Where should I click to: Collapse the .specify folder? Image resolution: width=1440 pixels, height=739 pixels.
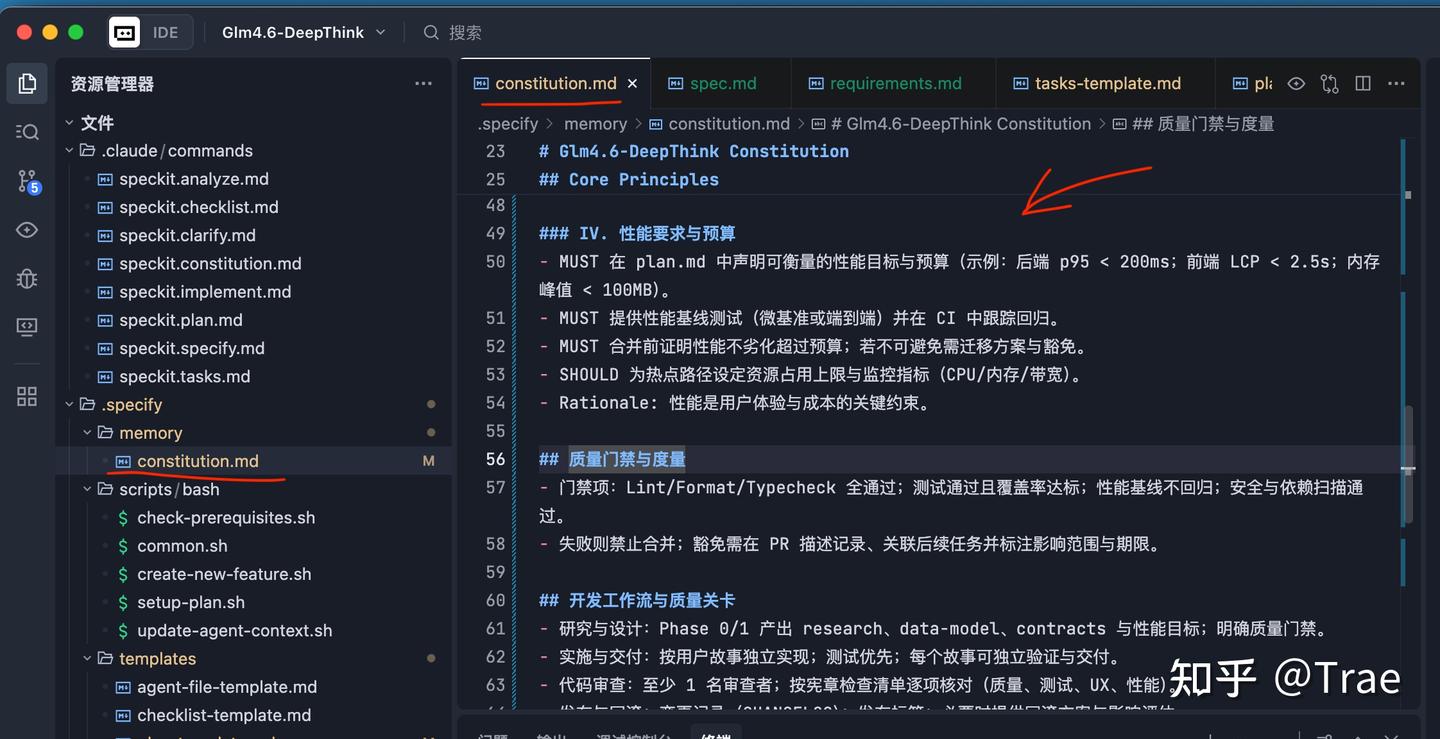coord(69,404)
